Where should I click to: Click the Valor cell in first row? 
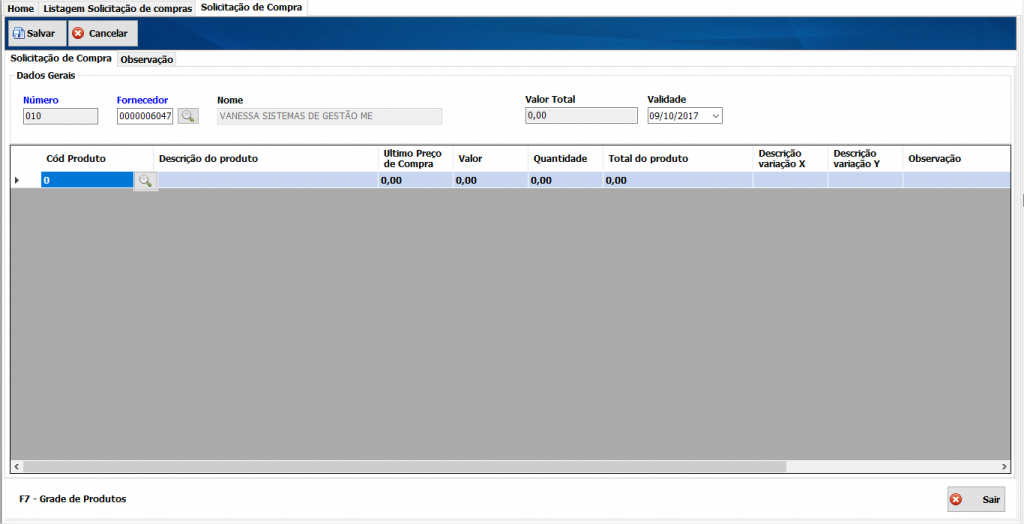point(489,180)
